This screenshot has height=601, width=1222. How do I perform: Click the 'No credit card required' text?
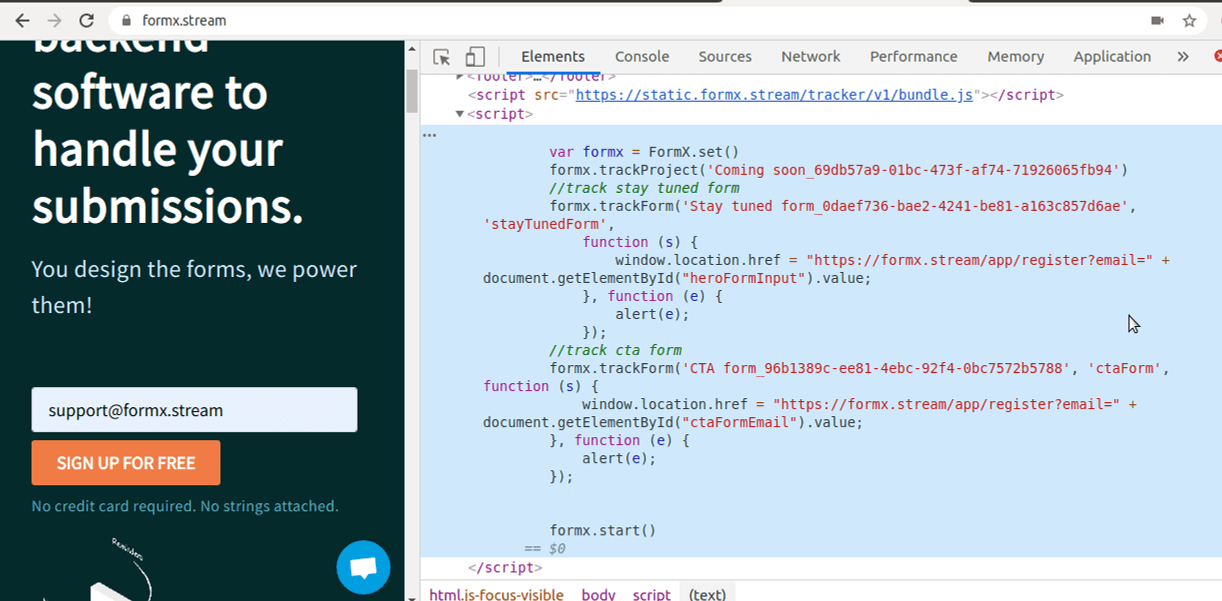pos(185,506)
